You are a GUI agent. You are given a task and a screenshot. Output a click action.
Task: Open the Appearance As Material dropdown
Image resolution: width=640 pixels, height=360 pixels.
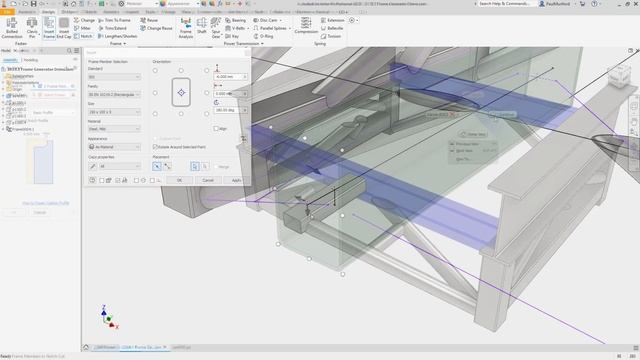[x=114, y=147]
